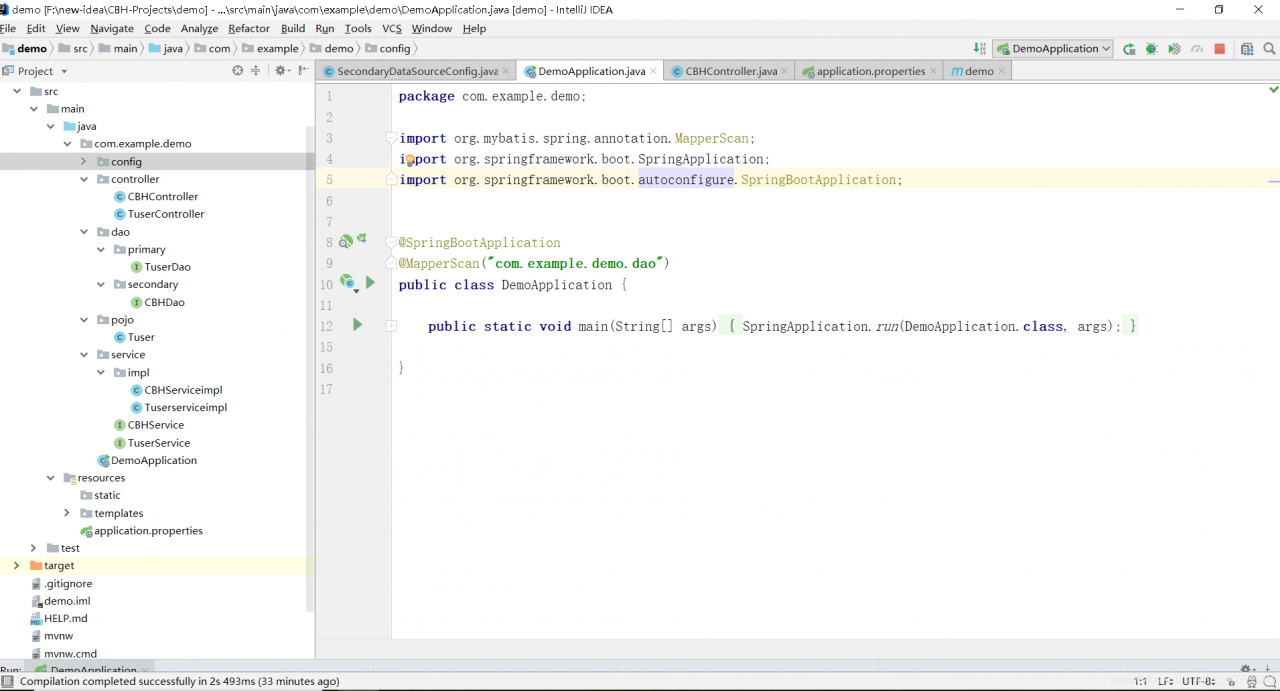Click the LF line separator in status bar
Image resolution: width=1280 pixels, height=691 pixels.
(1166, 681)
